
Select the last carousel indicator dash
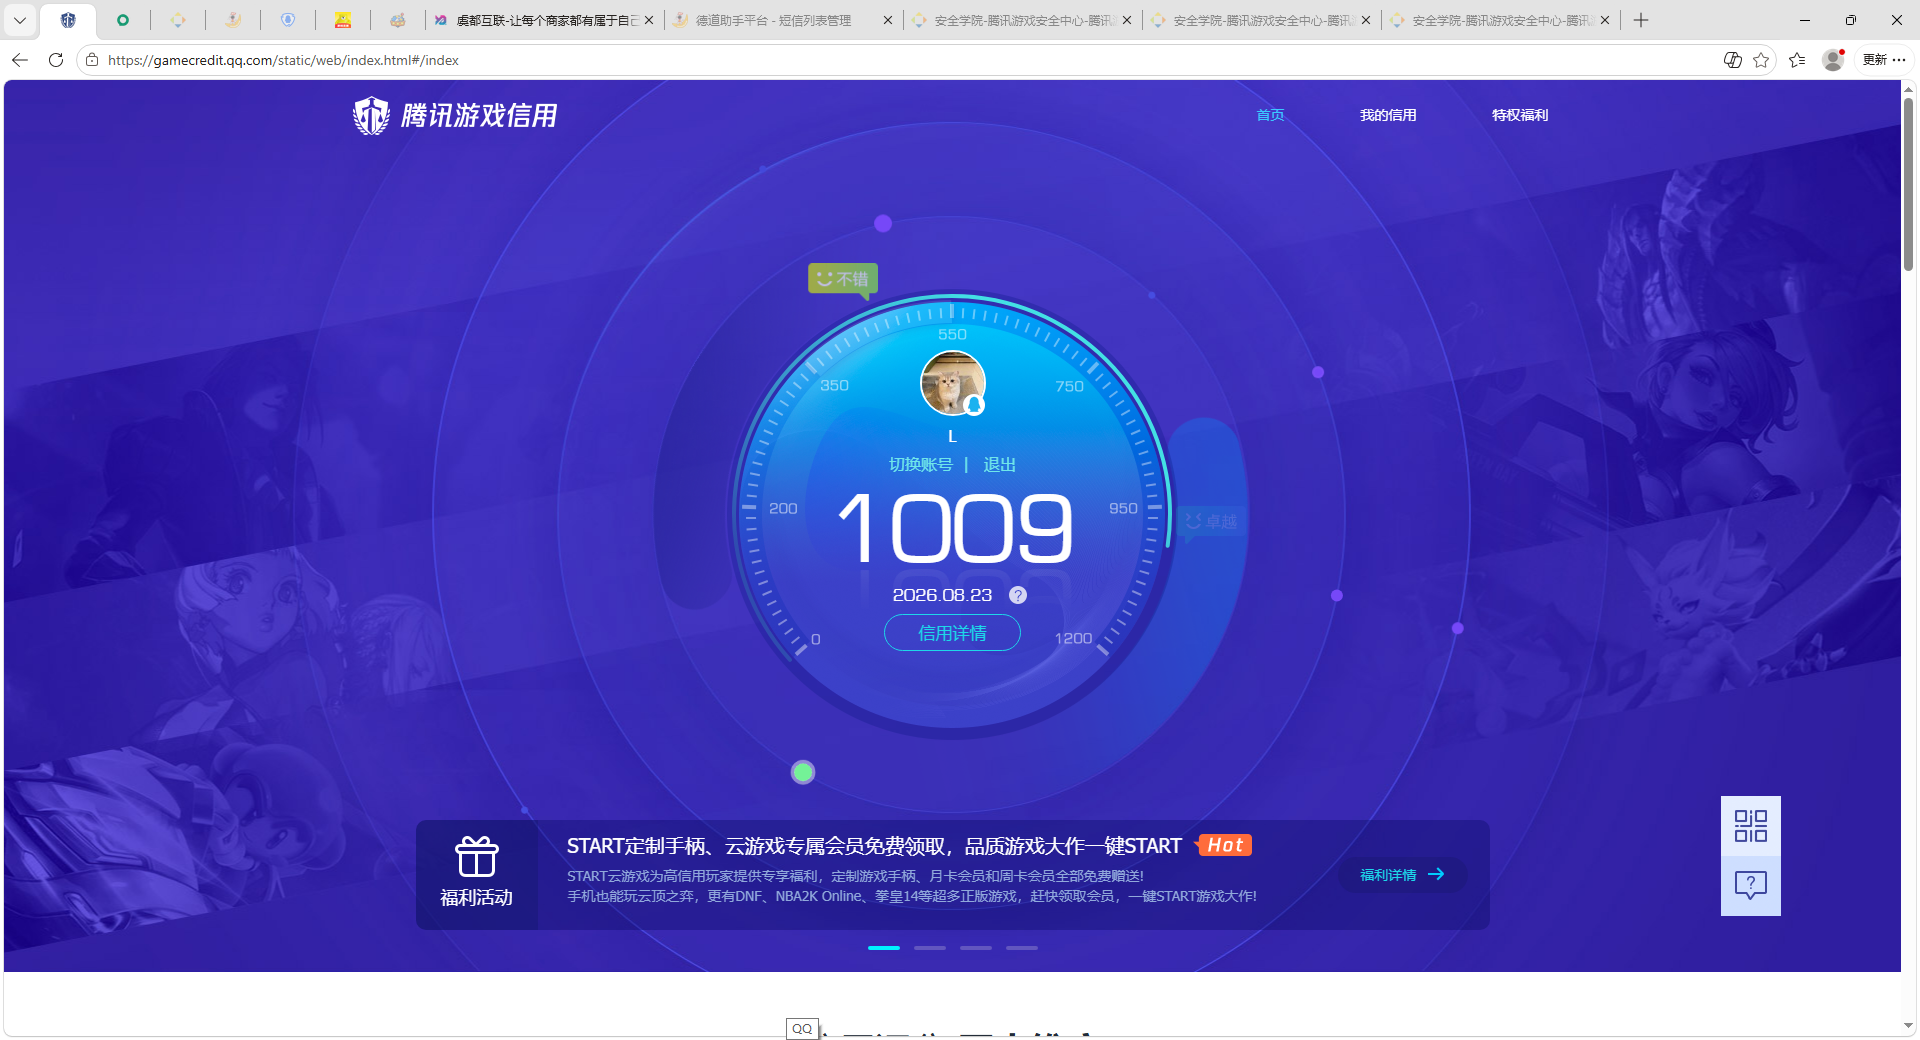click(1022, 947)
